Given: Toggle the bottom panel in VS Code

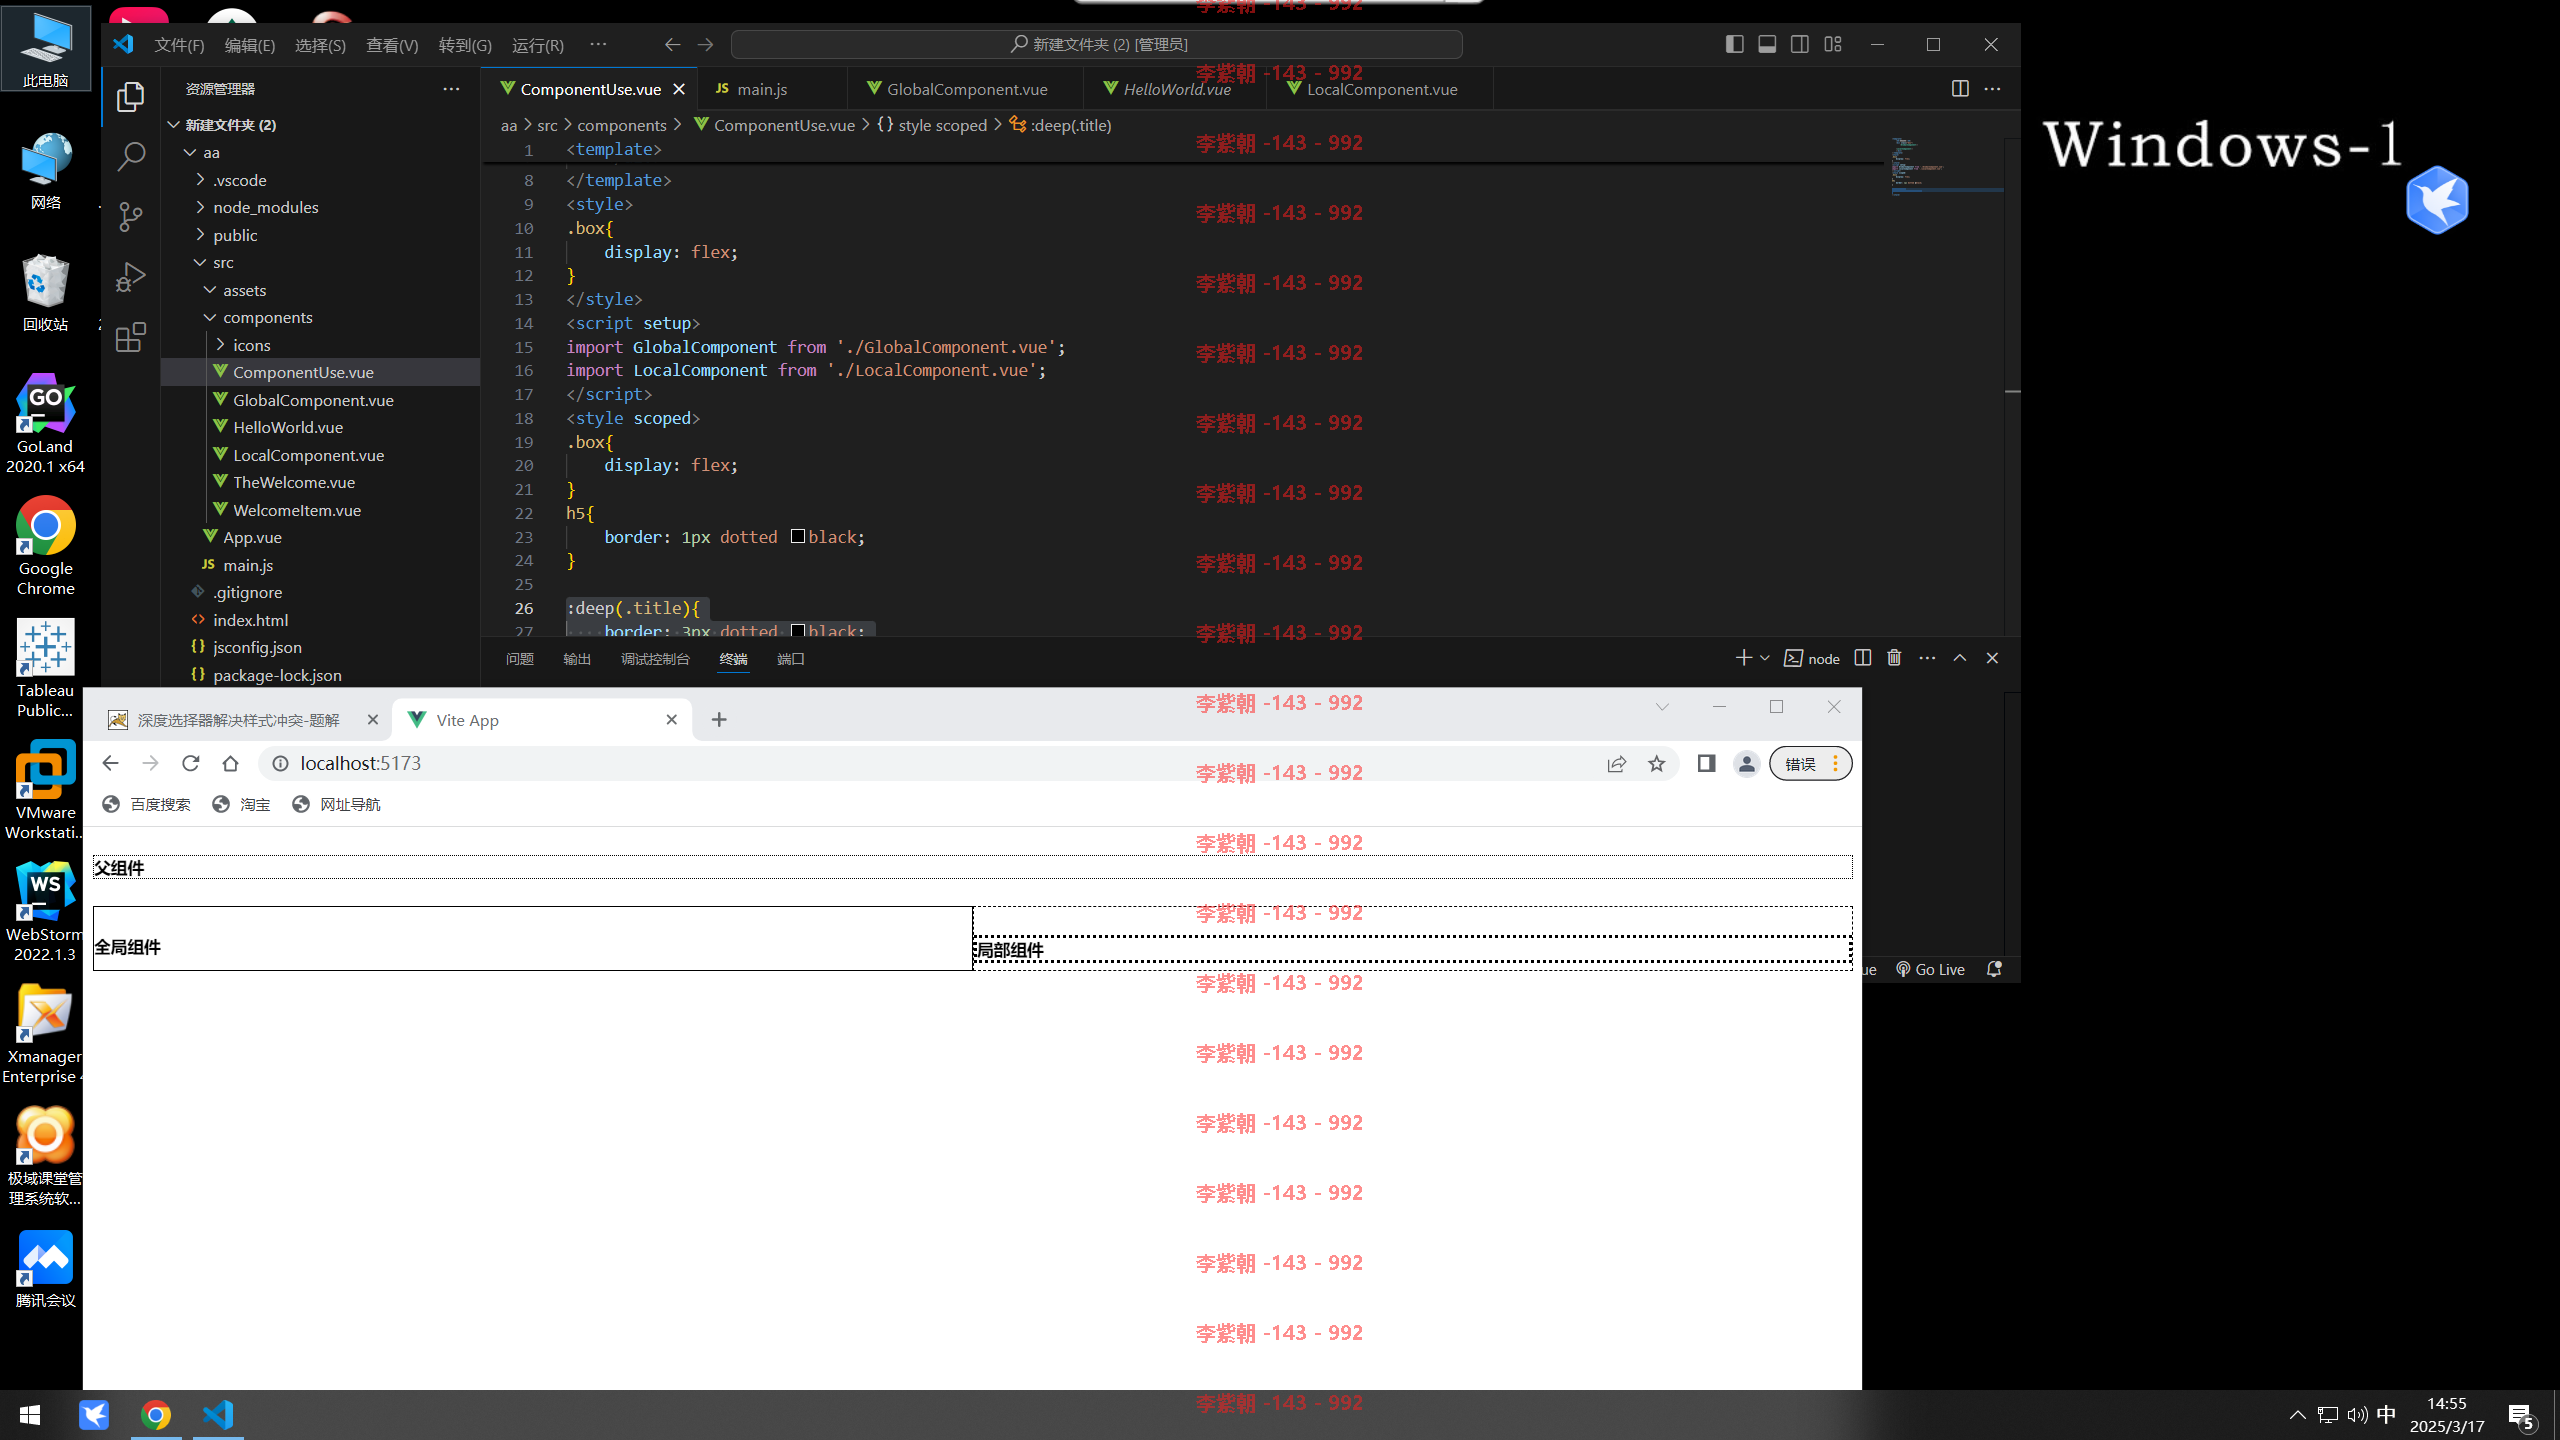Looking at the screenshot, I should (1767, 44).
